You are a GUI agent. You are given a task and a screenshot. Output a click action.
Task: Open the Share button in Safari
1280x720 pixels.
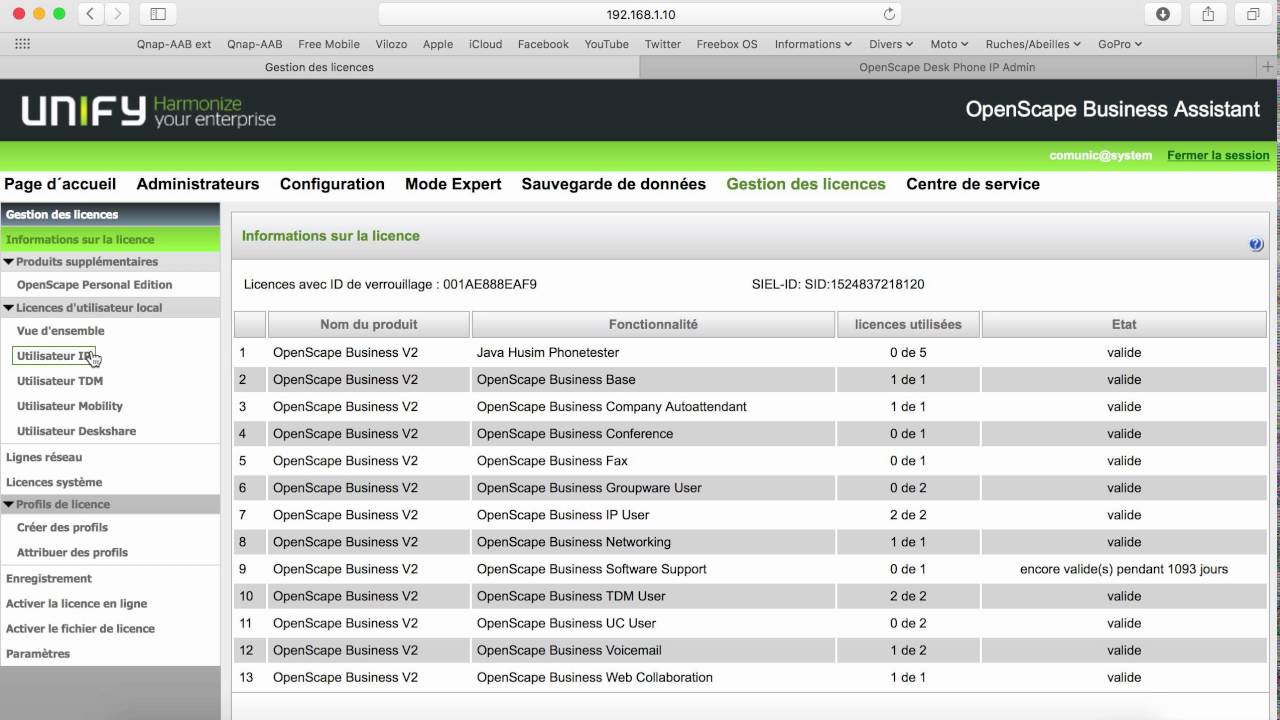[1208, 14]
